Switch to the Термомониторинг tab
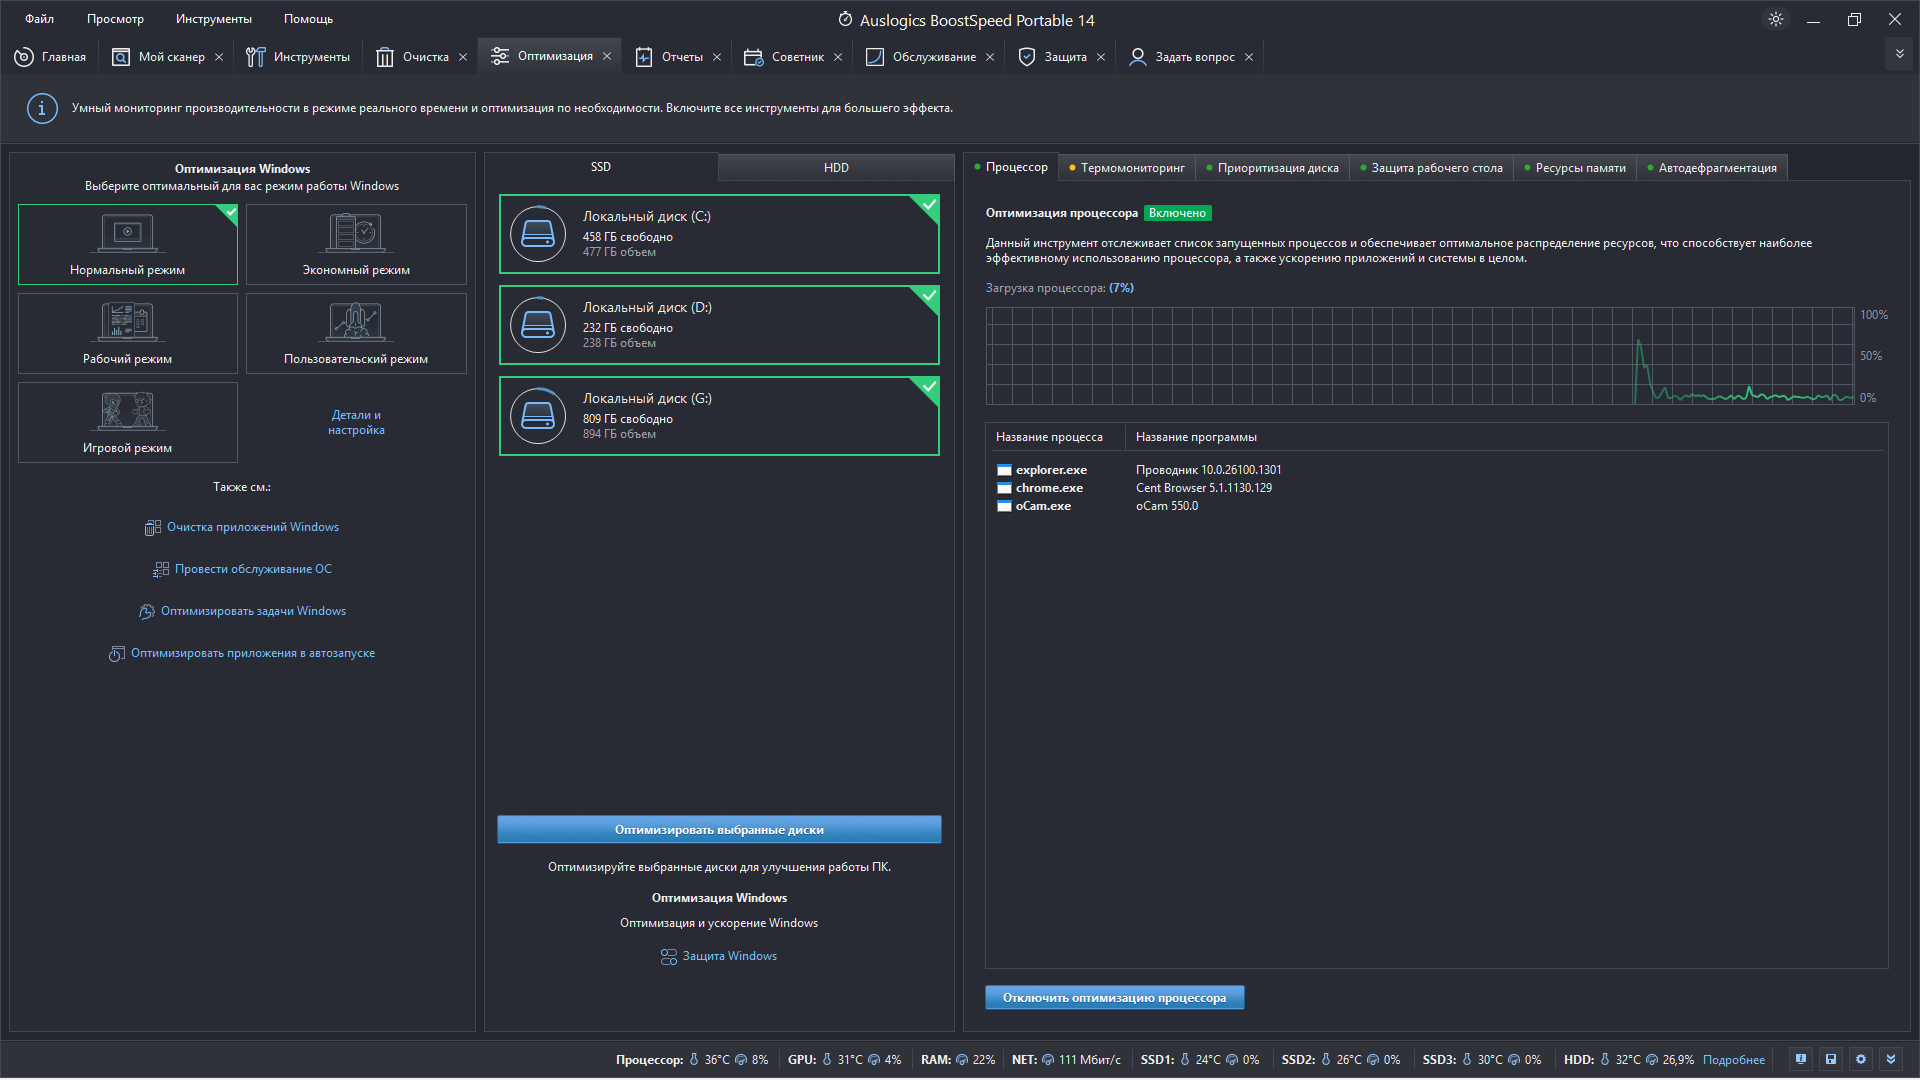This screenshot has width=1920, height=1080. coord(1127,168)
